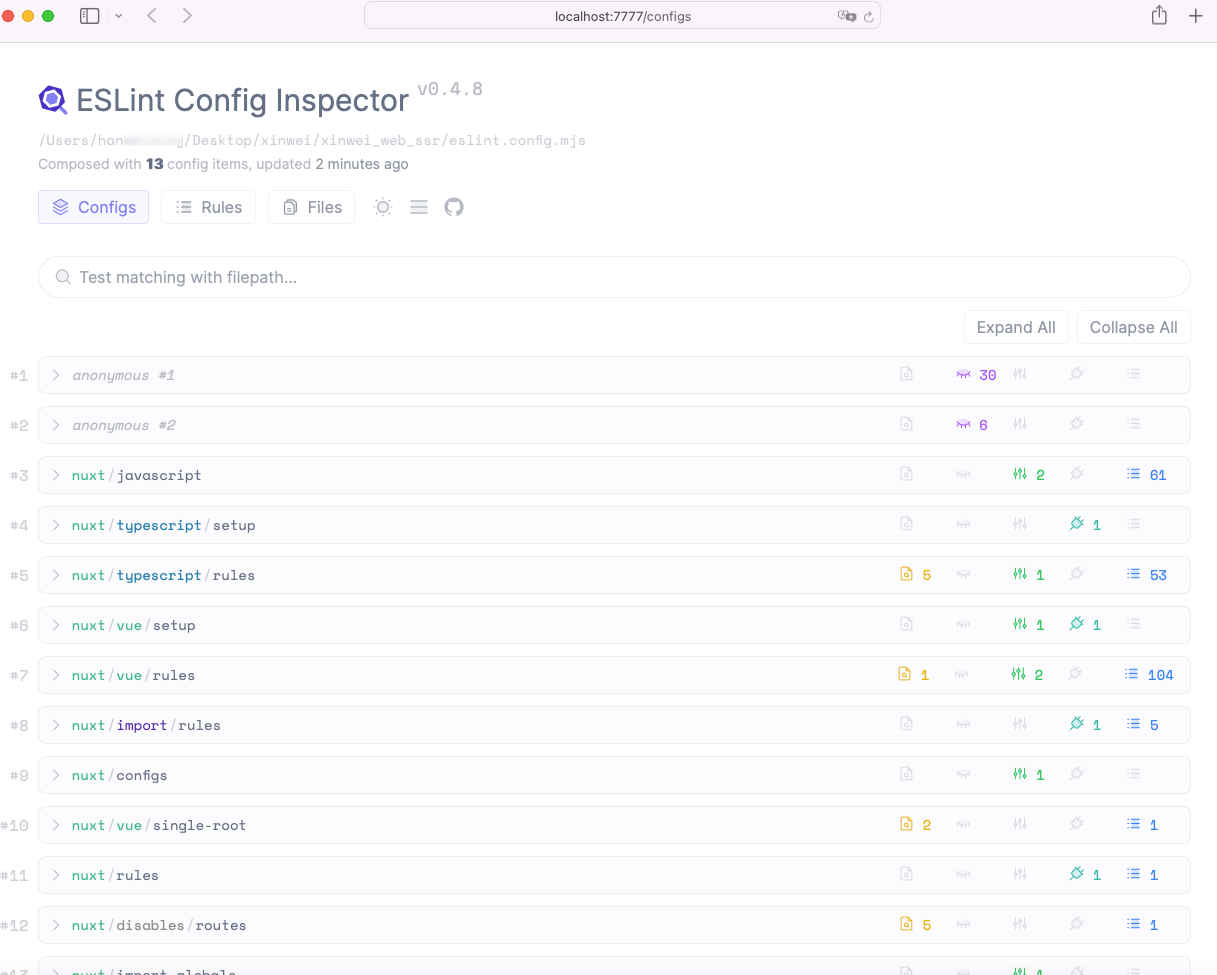Click the plugins badge on nuxt/rules row
The image size is (1217, 975).
point(1085,875)
